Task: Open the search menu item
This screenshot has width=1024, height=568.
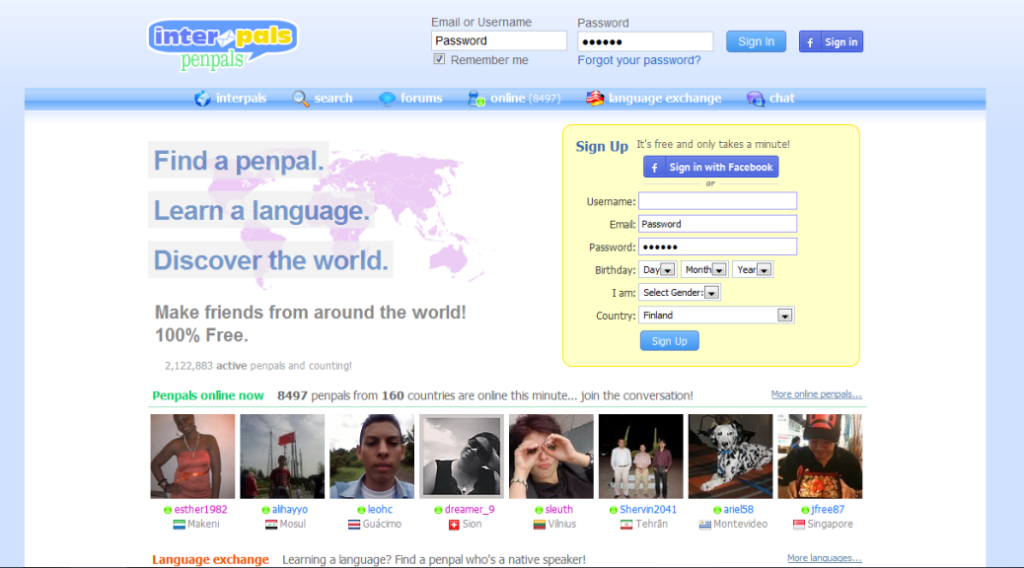Action: coord(323,99)
